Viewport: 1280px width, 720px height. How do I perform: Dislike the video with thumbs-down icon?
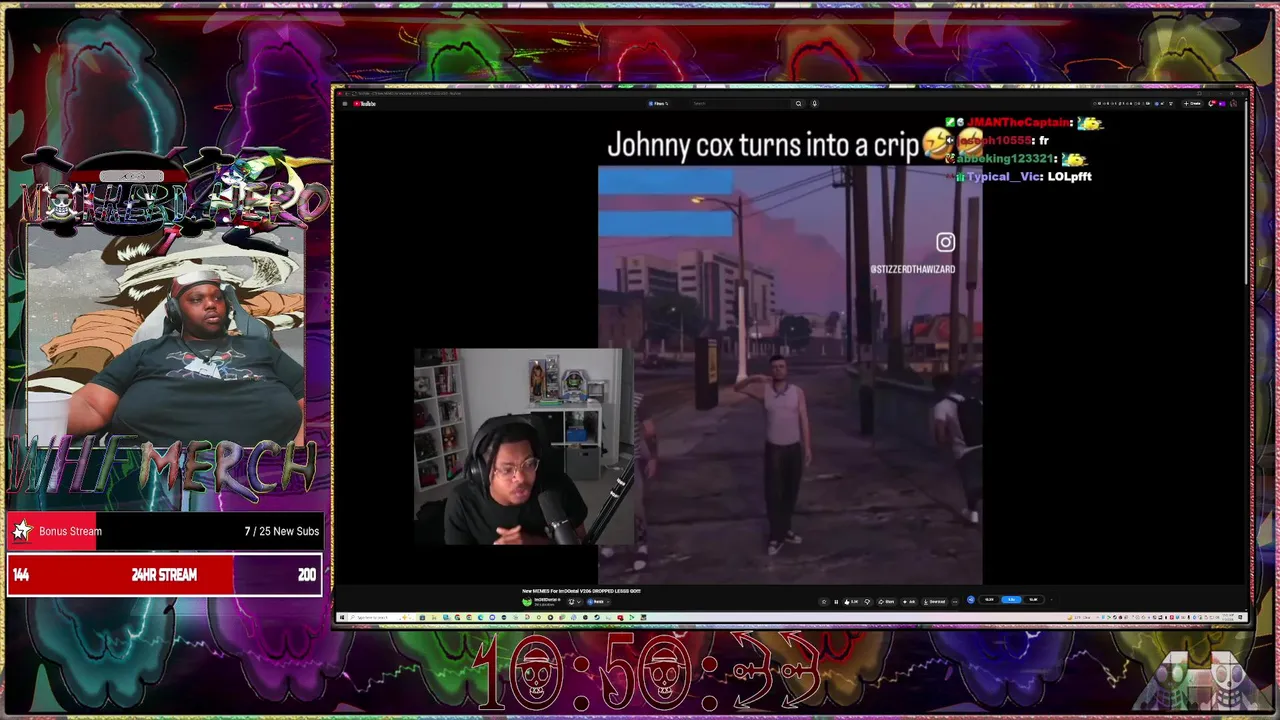(x=867, y=602)
